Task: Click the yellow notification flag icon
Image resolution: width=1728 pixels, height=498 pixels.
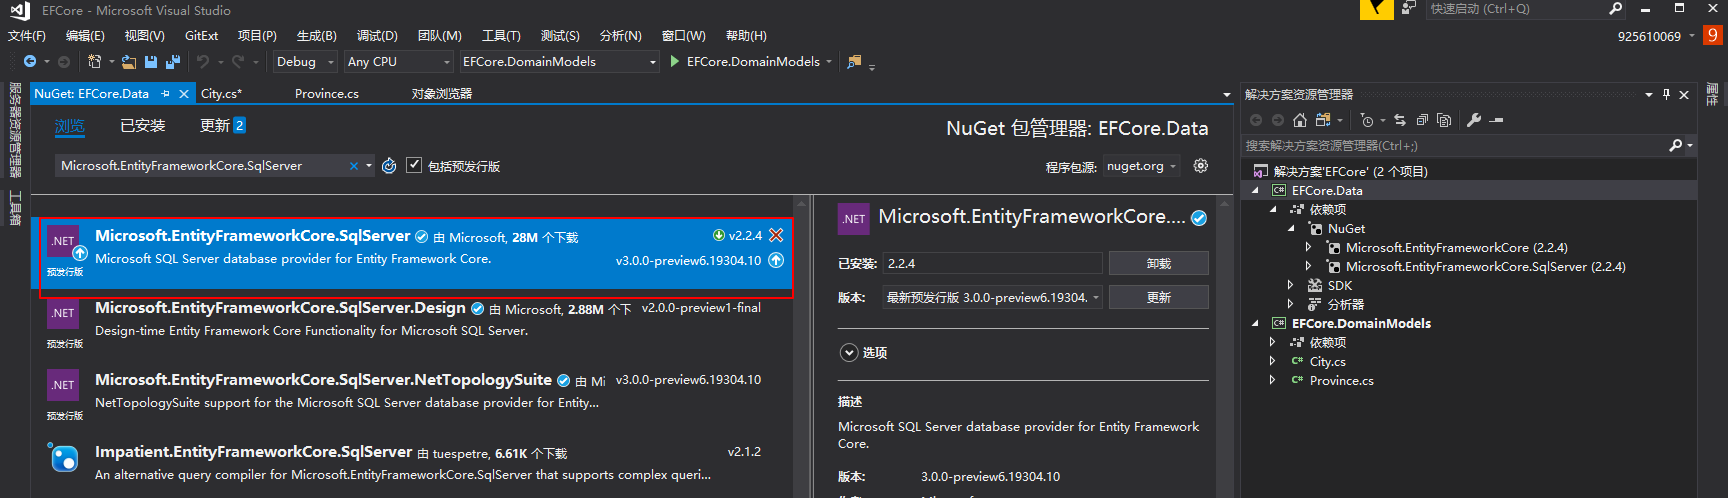Action: (x=1377, y=9)
